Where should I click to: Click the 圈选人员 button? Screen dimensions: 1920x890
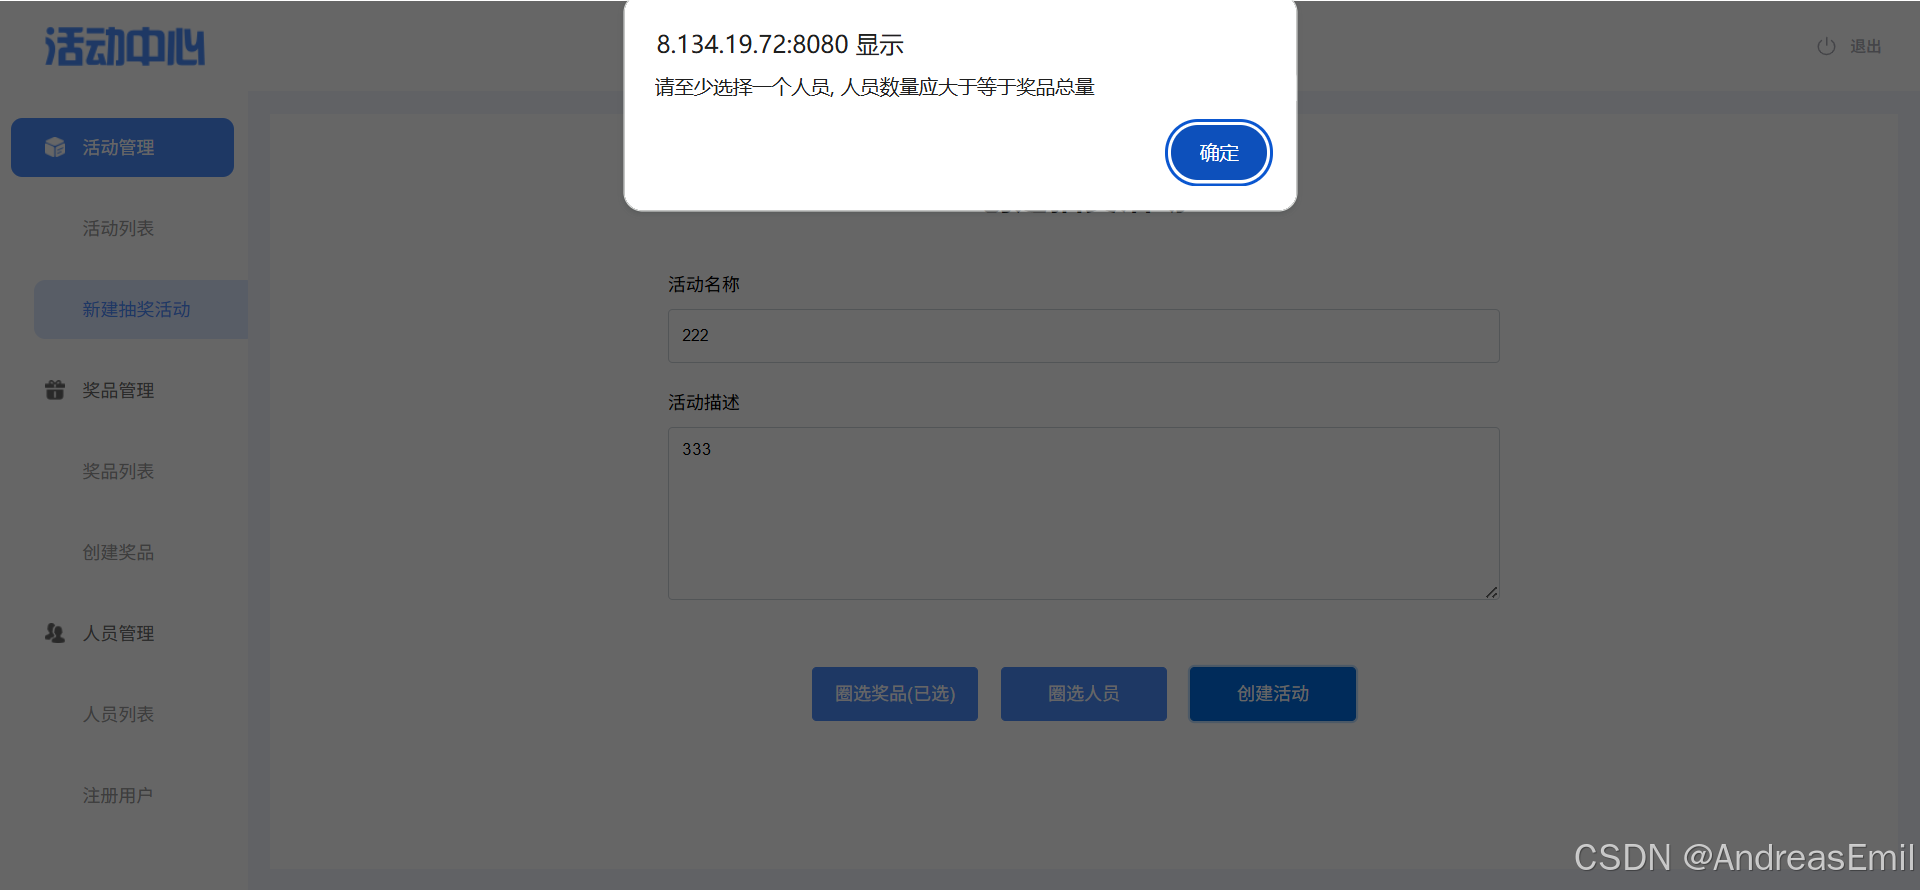pos(1084,694)
